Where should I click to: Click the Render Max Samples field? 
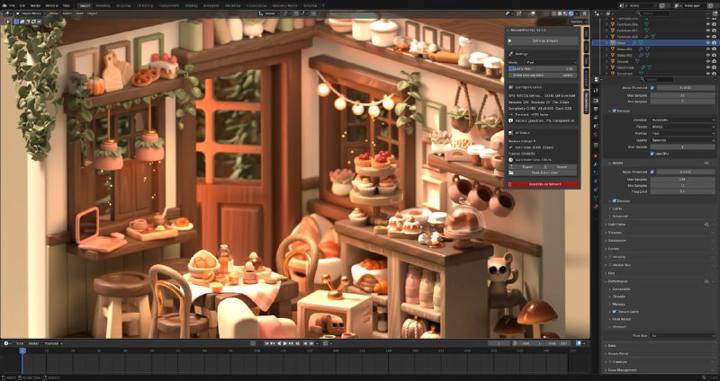pos(682,179)
